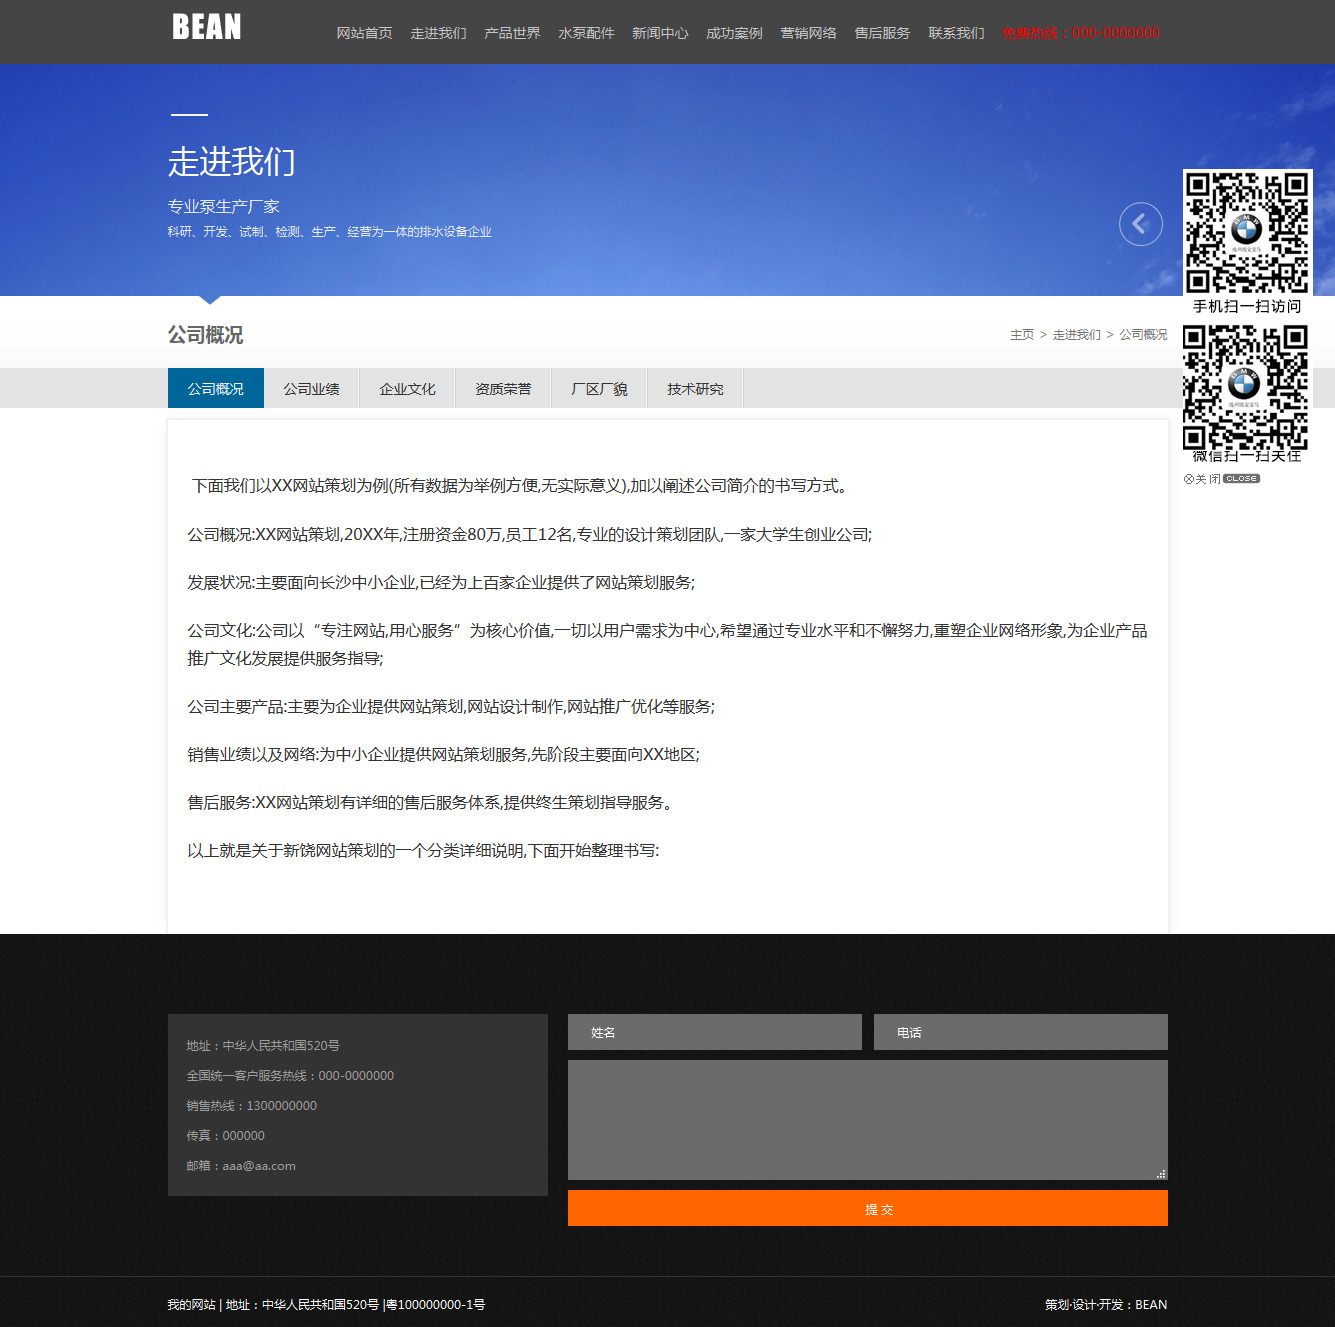Click the WeChat scan QR code image

[x=1245, y=386]
